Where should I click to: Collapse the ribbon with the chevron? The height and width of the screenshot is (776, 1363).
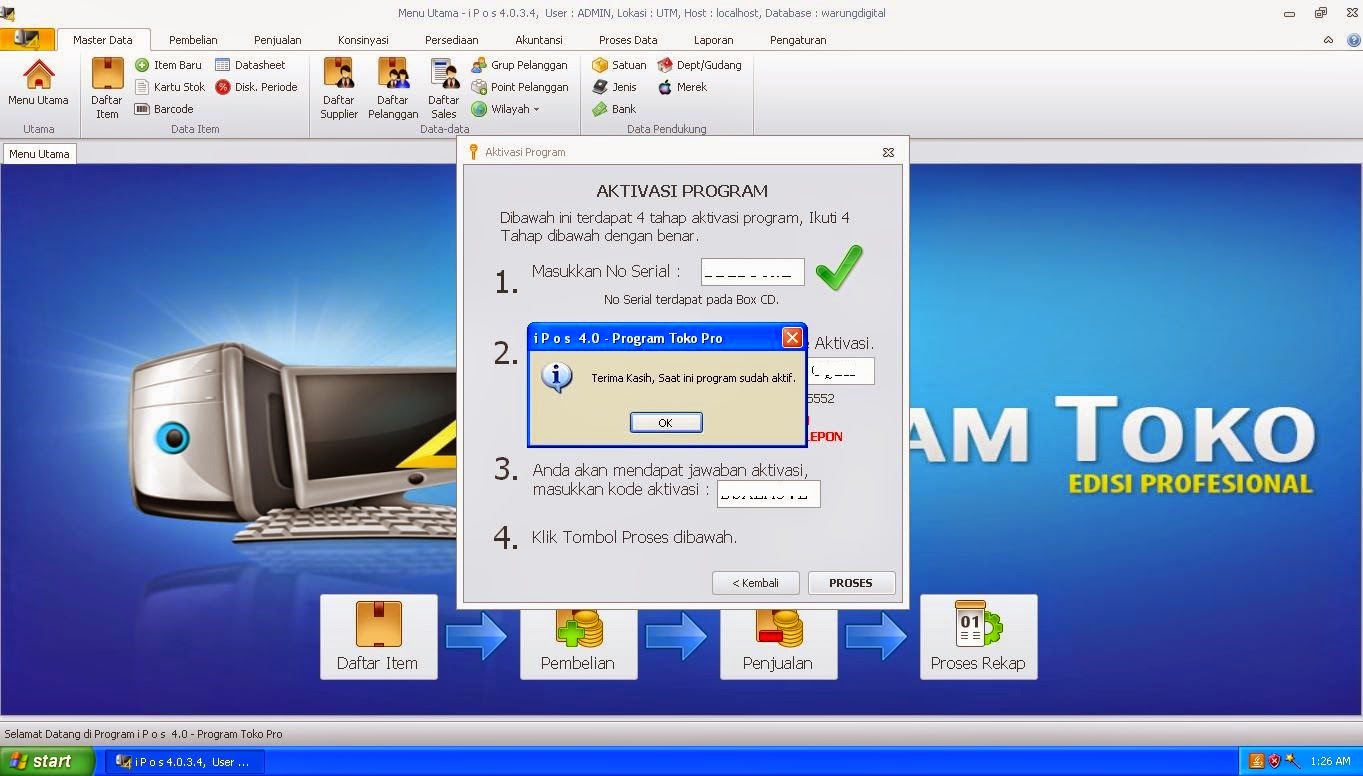1328,40
